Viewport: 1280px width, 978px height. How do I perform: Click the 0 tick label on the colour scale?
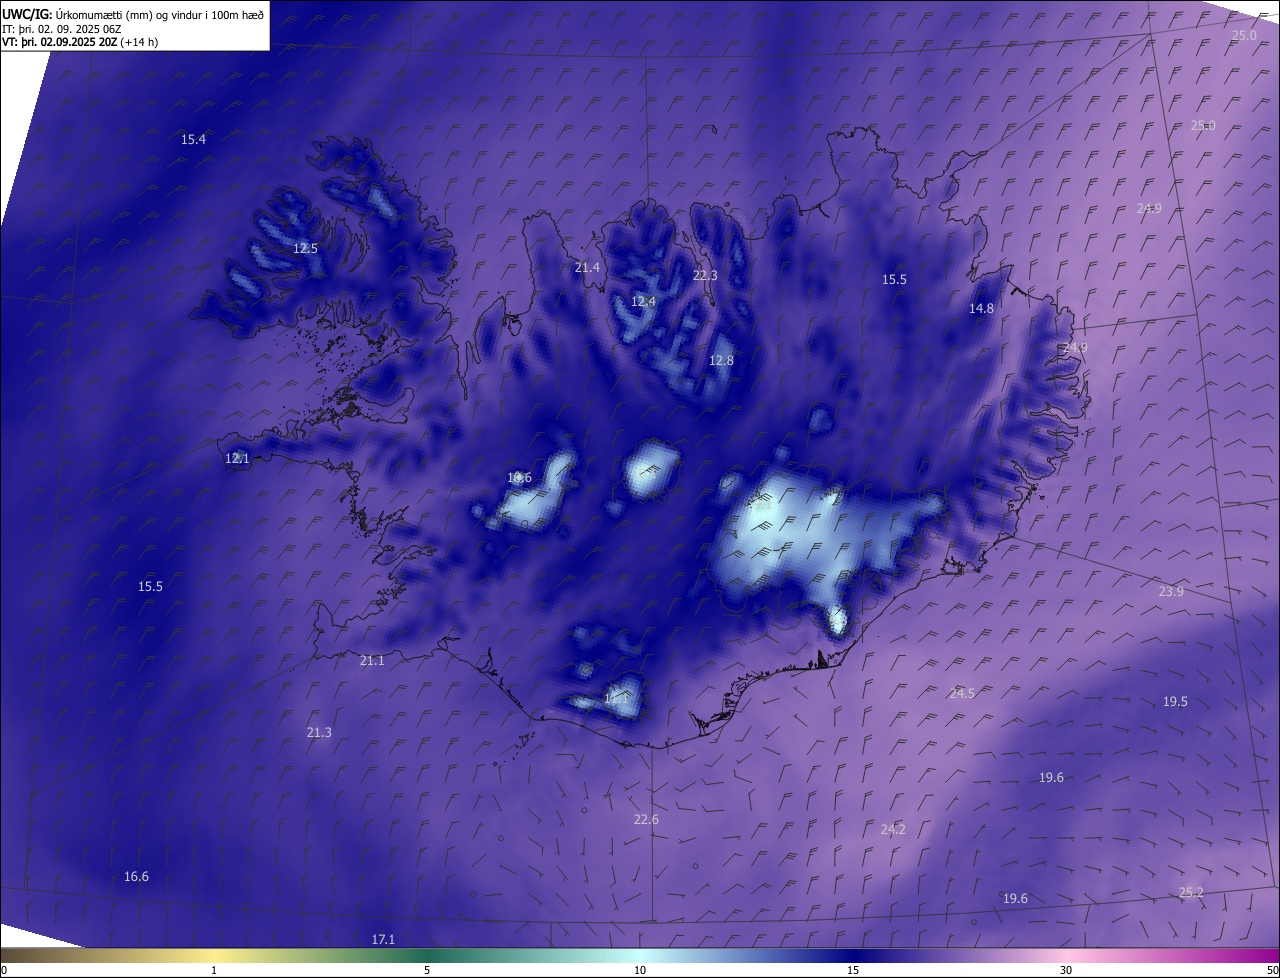pos(4,970)
